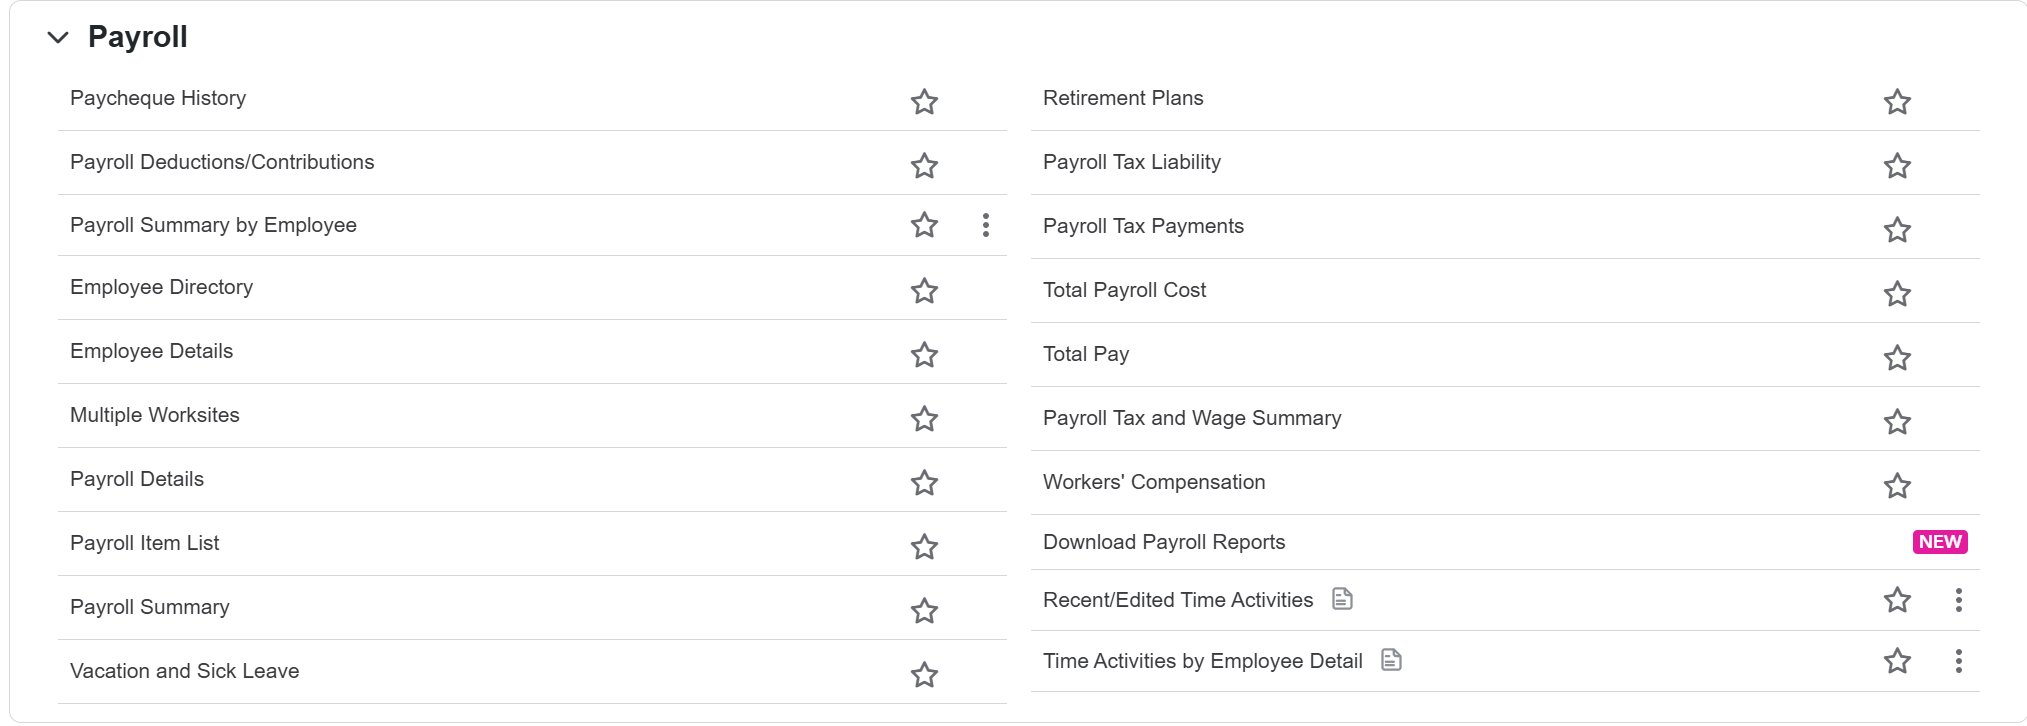Click the custom report icon beside Recent/Edited Time Activities
The image size is (2027, 726).
pos(1342,599)
